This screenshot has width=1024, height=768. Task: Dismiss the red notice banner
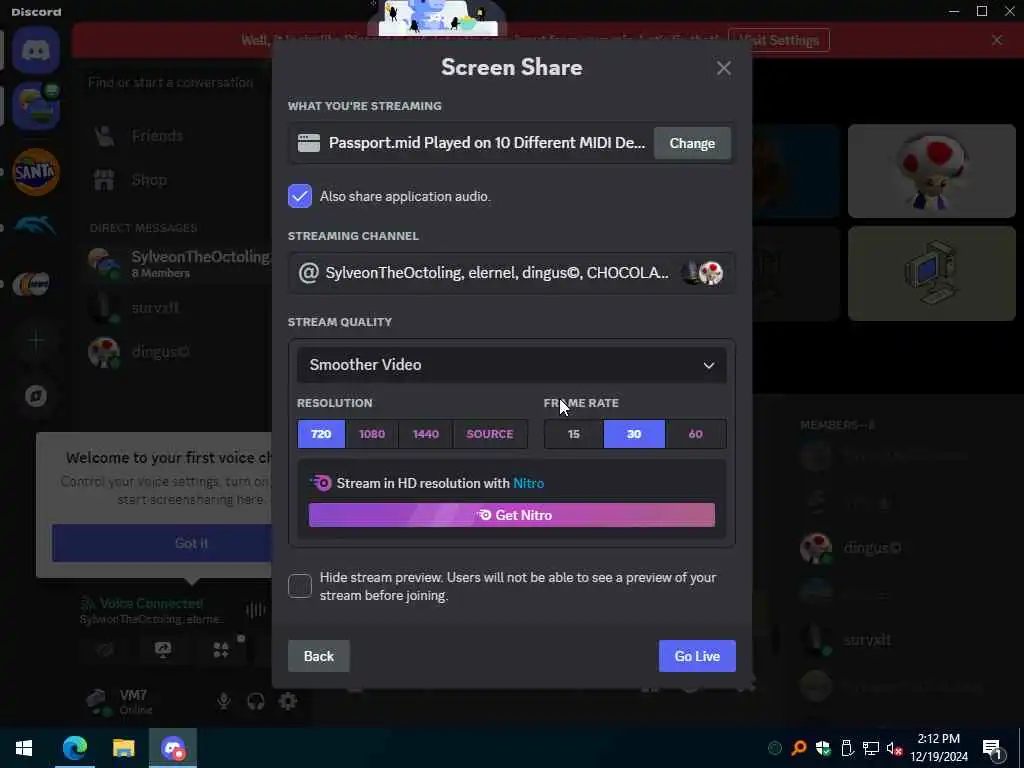point(997,40)
